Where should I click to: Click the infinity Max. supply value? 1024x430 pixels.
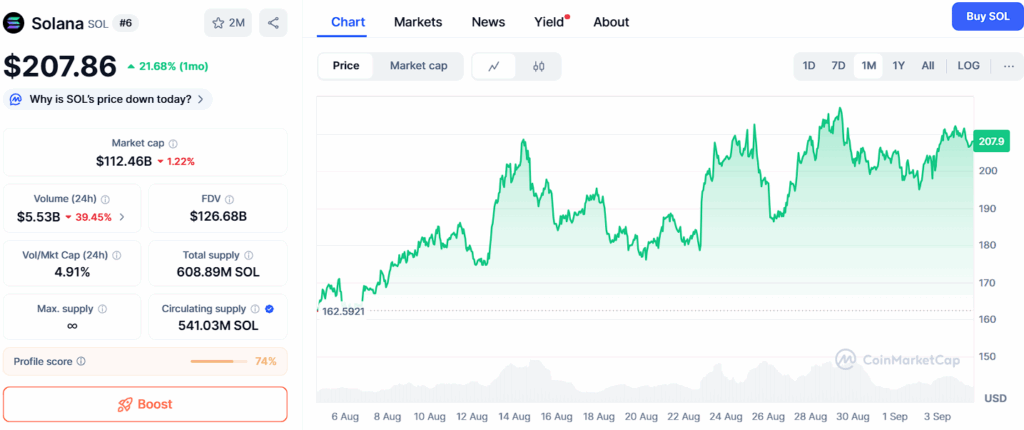(72, 325)
